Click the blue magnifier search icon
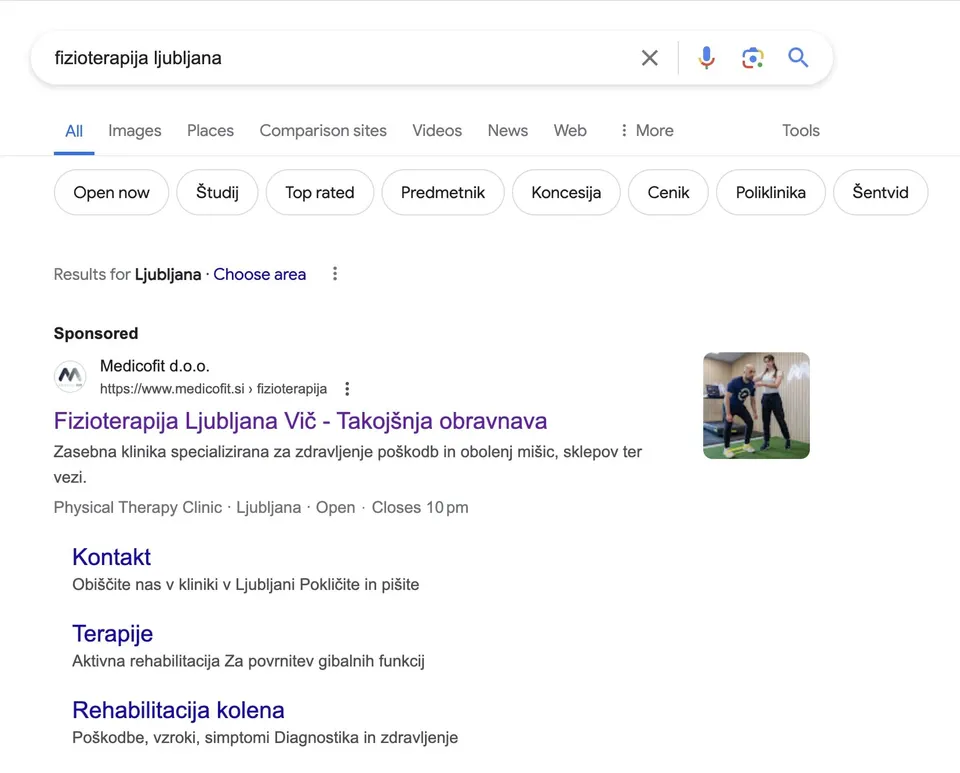Viewport: 960px width, 773px height. pos(798,58)
